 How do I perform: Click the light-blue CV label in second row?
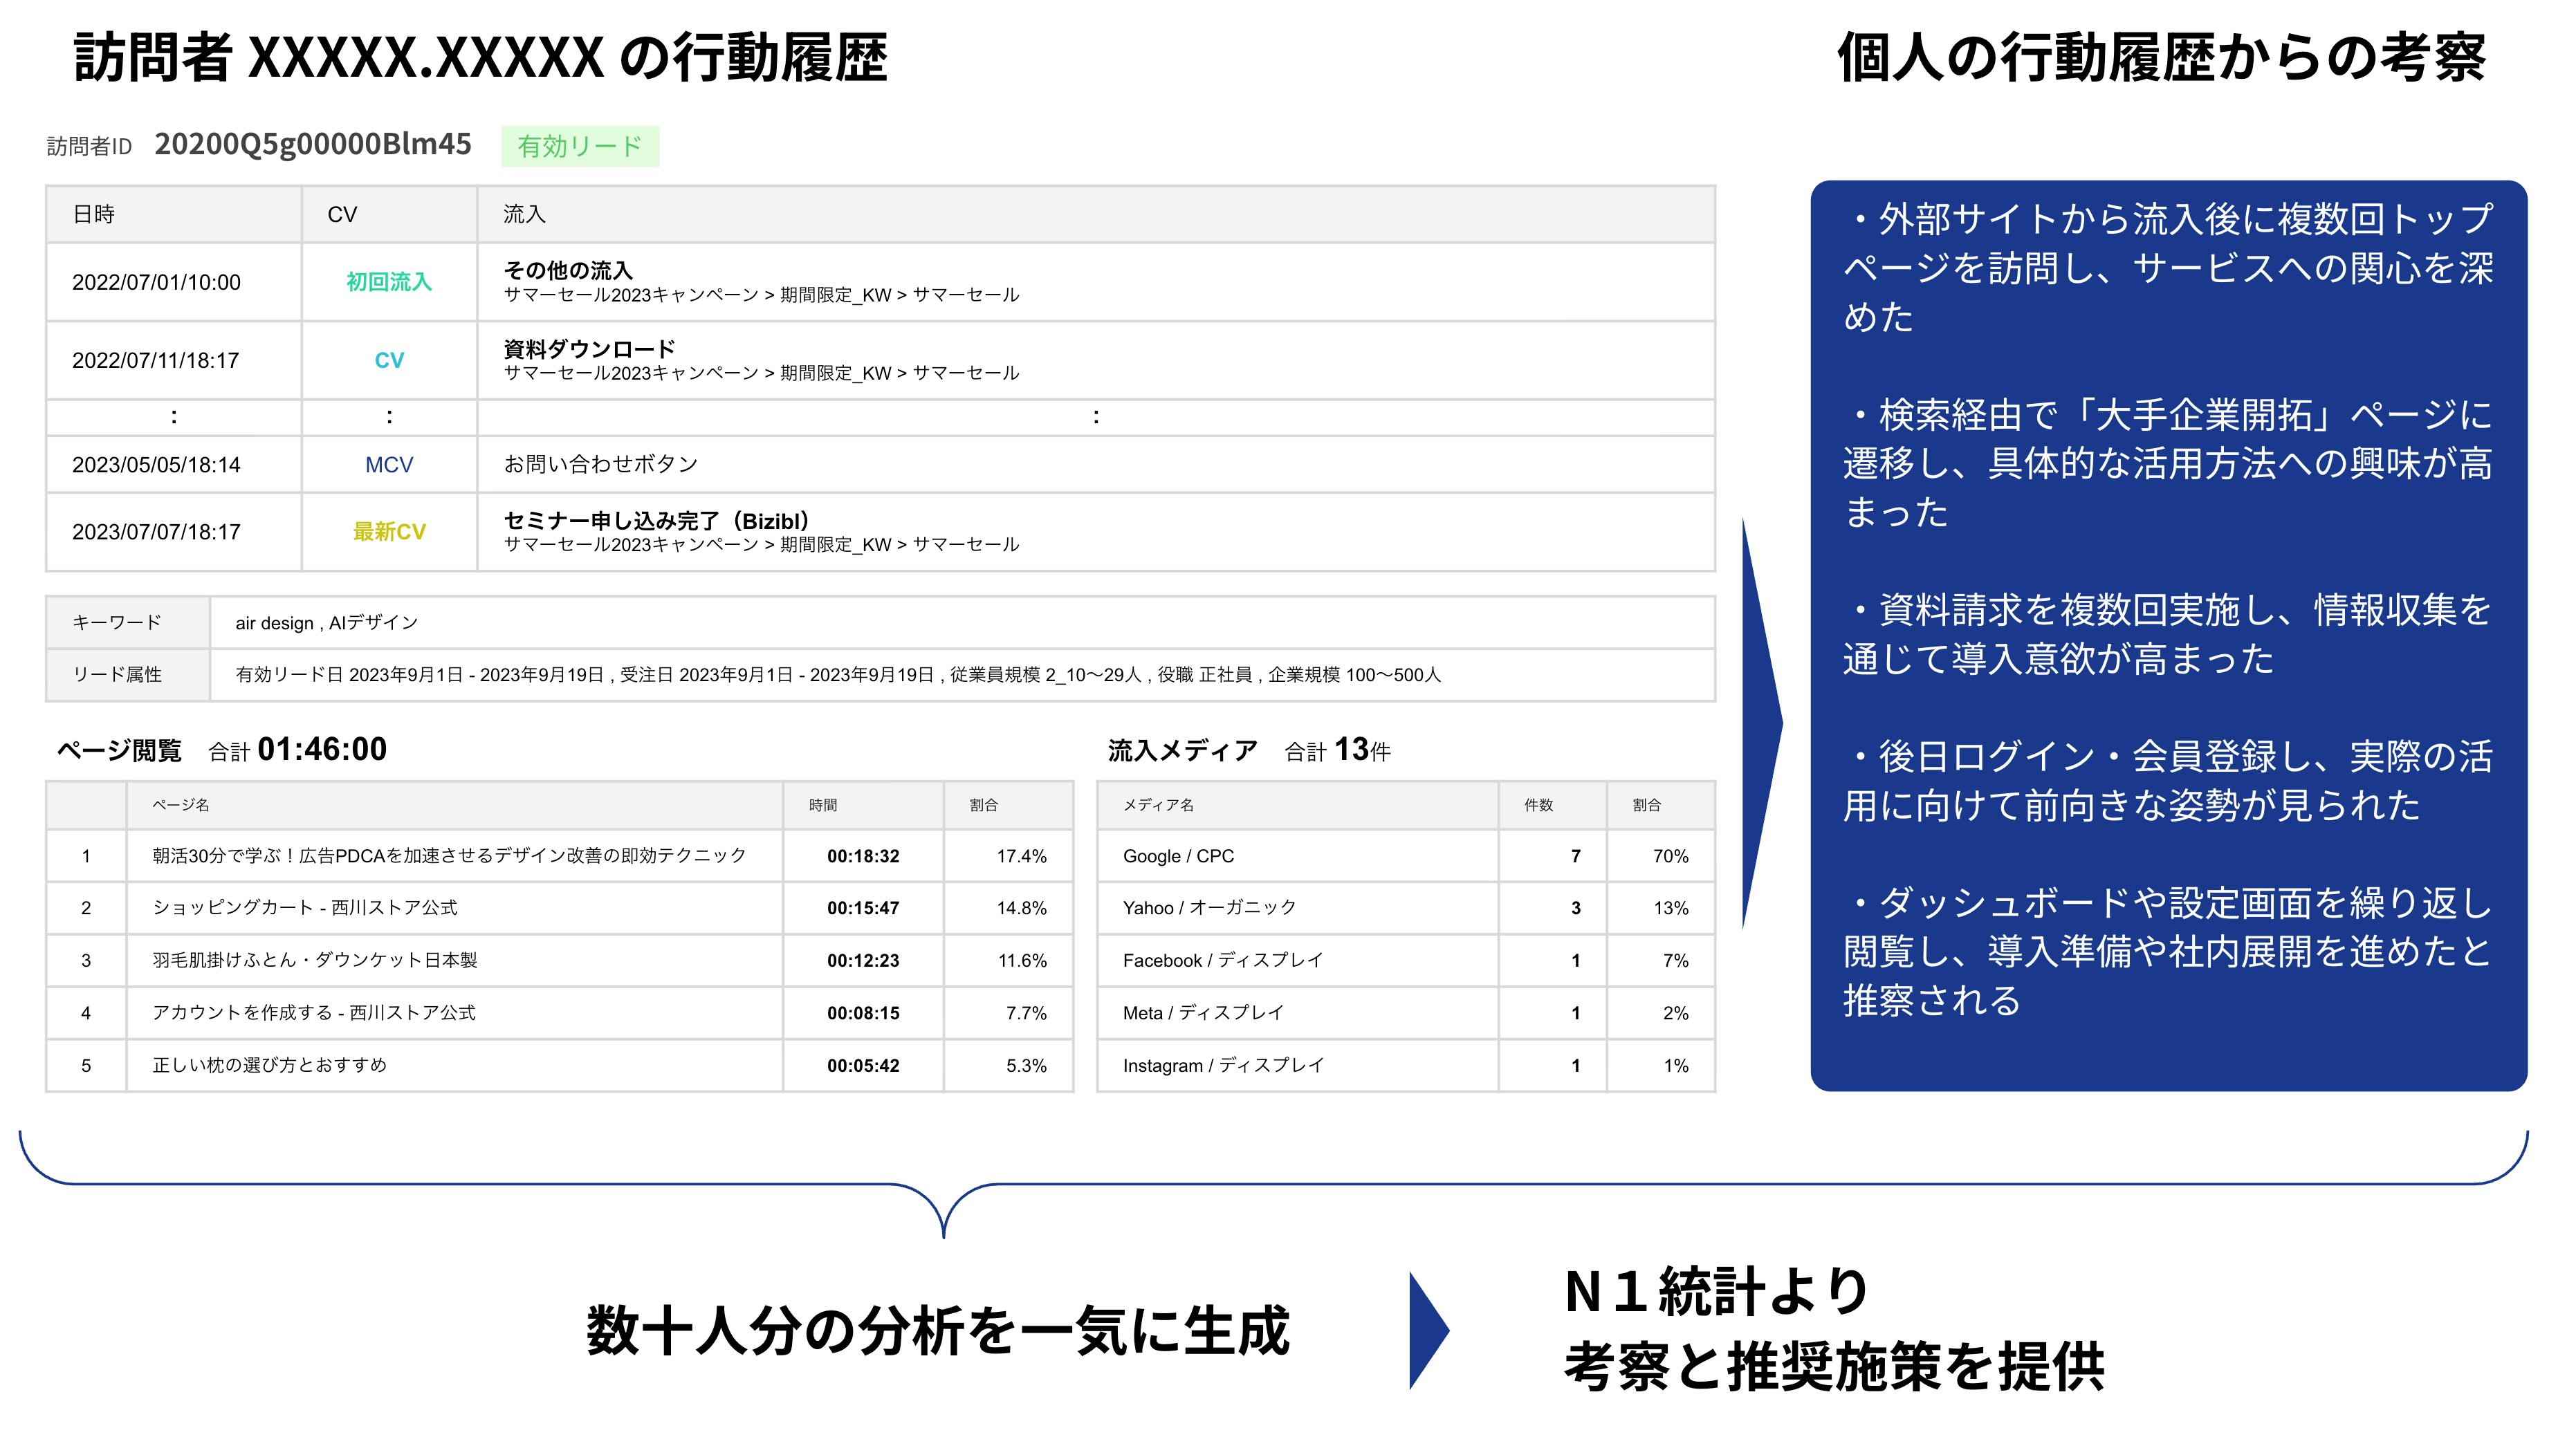[389, 360]
